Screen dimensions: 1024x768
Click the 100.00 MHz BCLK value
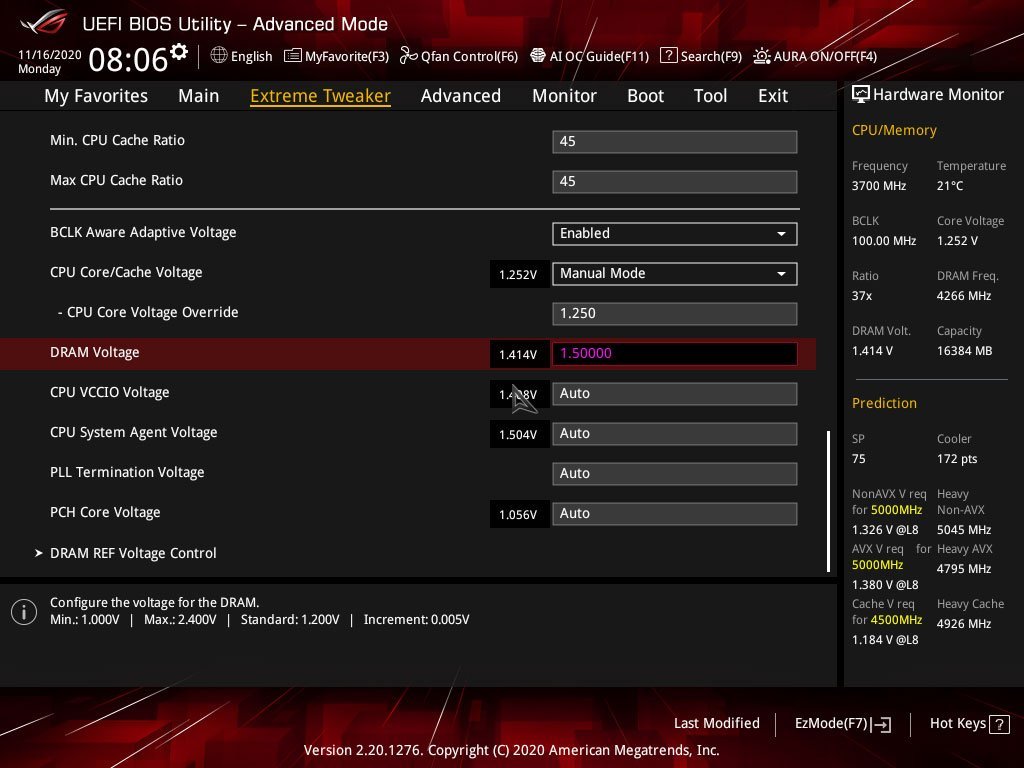click(x=884, y=241)
